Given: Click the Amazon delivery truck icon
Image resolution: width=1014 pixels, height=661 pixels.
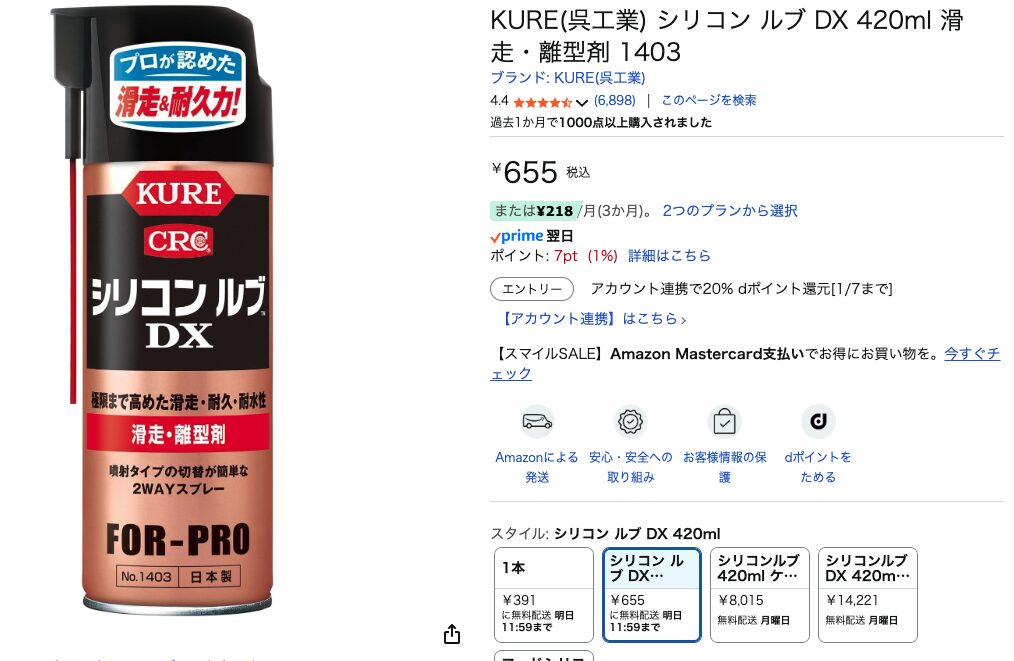Looking at the screenshot, I should (x=537, y=422).
